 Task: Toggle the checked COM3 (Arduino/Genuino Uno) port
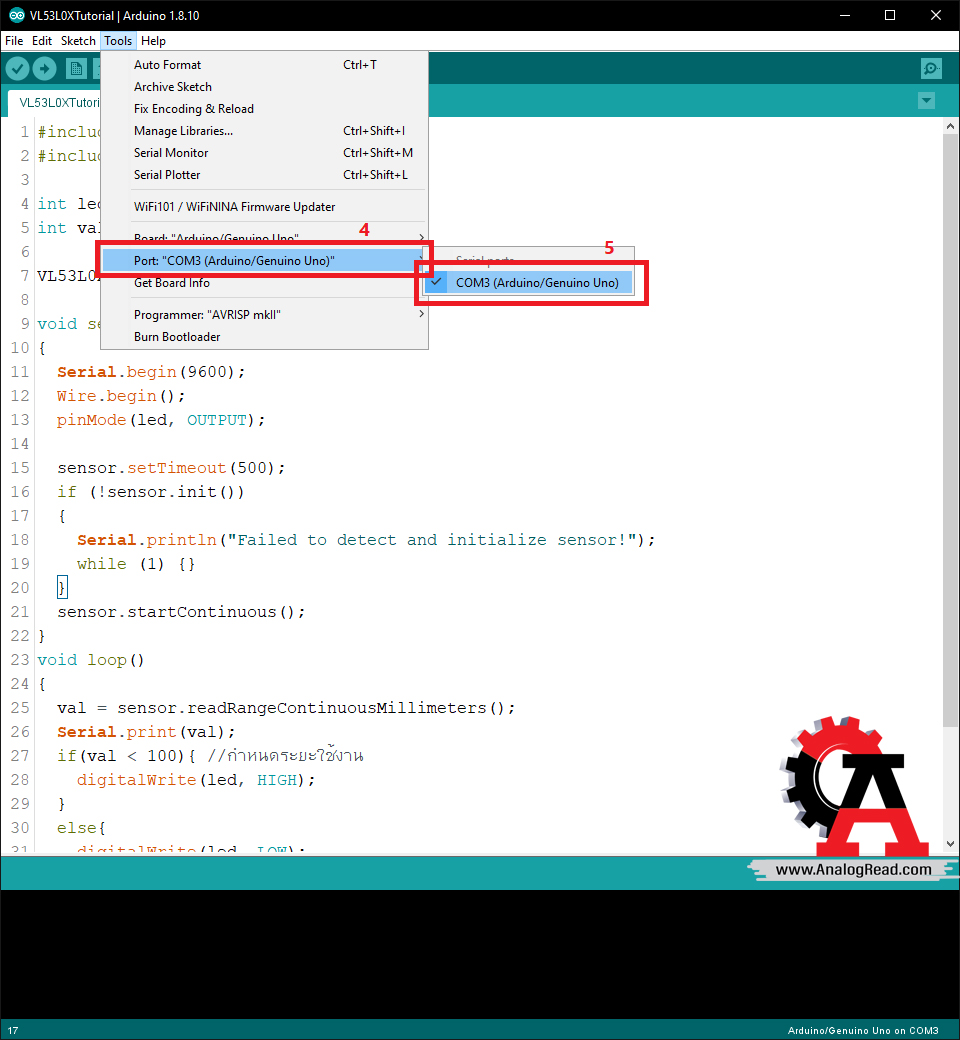click(529, 283)
